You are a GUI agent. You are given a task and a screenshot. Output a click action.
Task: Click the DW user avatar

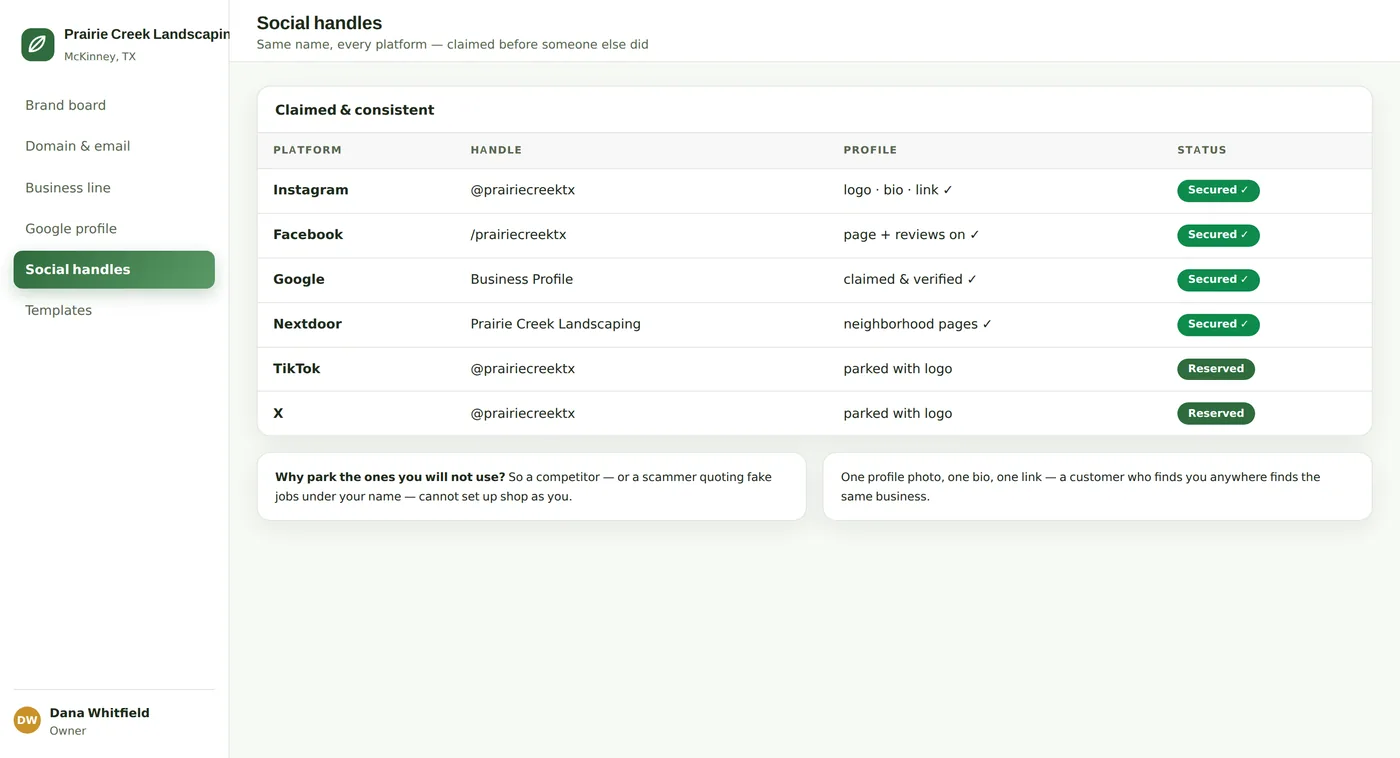click(27, 720)
